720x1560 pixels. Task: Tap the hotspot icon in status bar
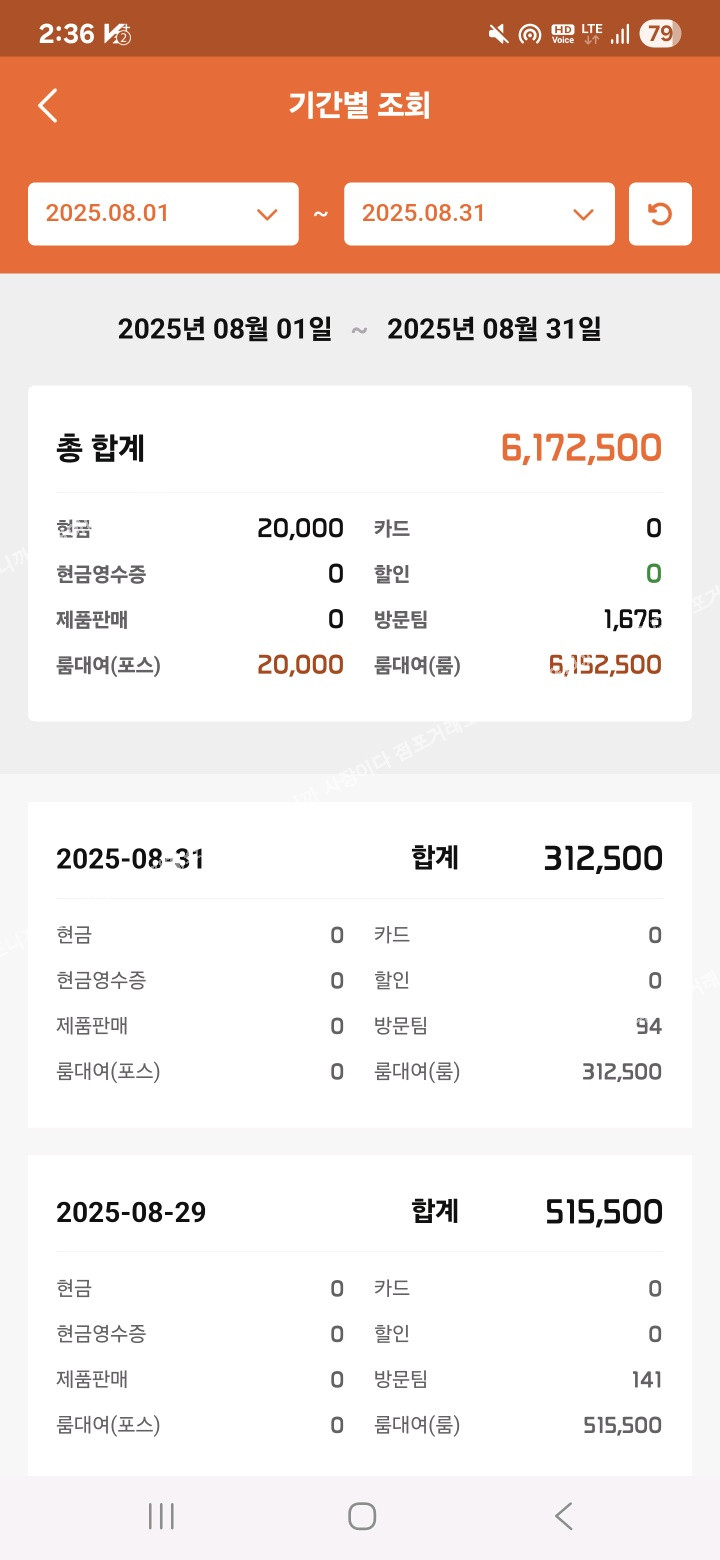point(529,35)
